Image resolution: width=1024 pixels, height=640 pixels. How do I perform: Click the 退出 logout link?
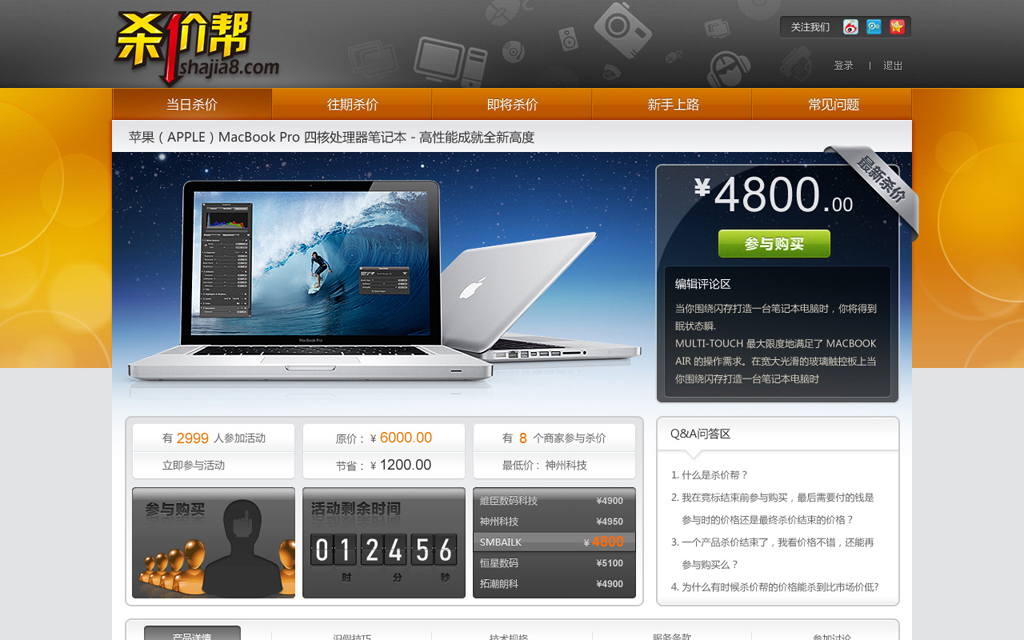pos(893,65)
